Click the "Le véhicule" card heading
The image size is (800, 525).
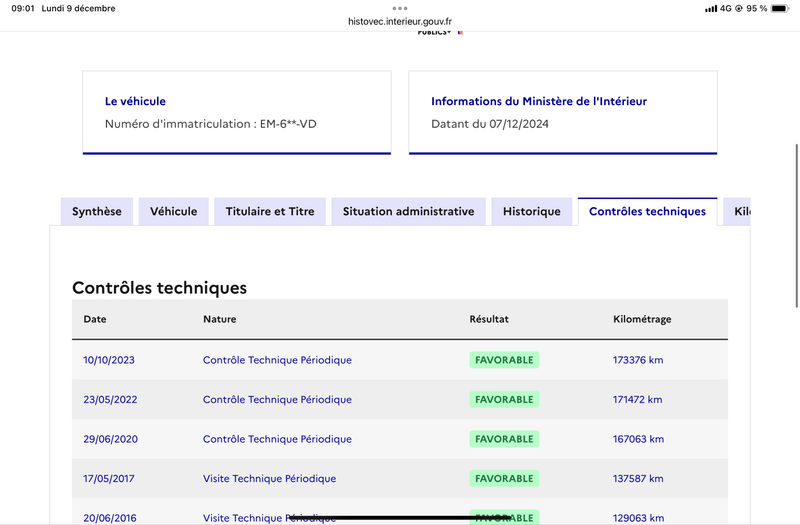[x=135, y=101]
